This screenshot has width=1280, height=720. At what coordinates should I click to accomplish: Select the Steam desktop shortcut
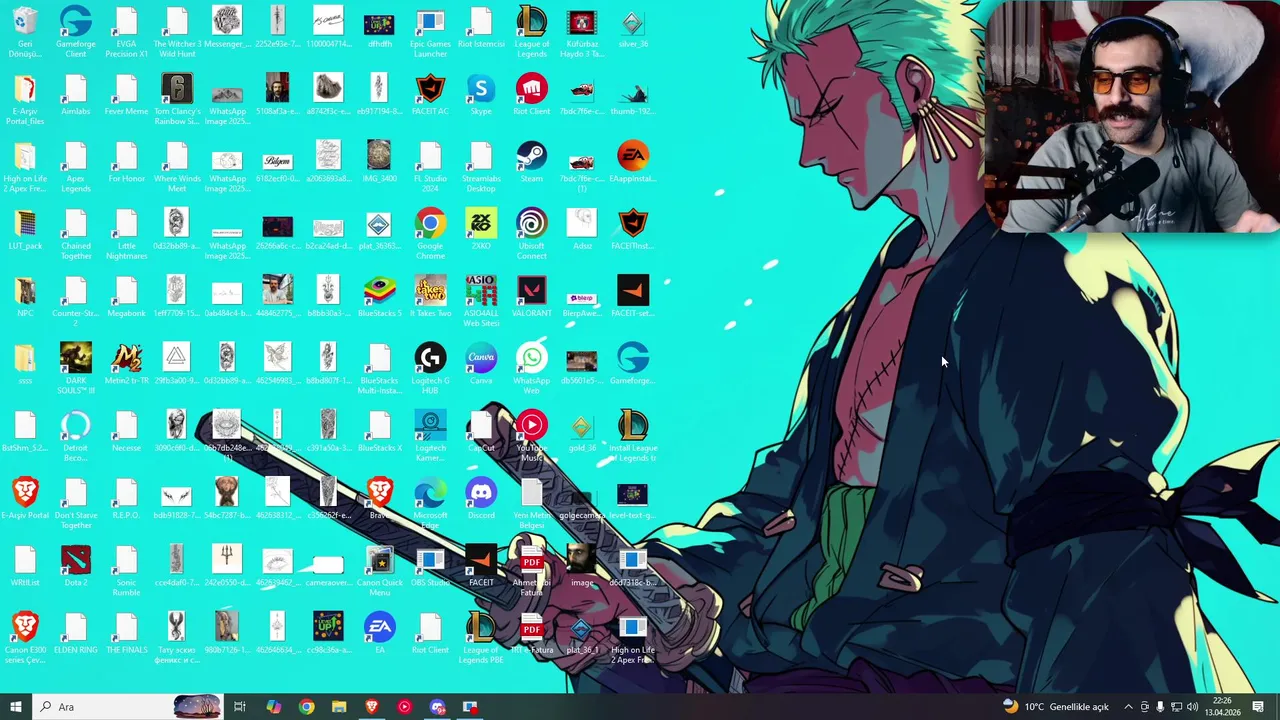(531, 162)
